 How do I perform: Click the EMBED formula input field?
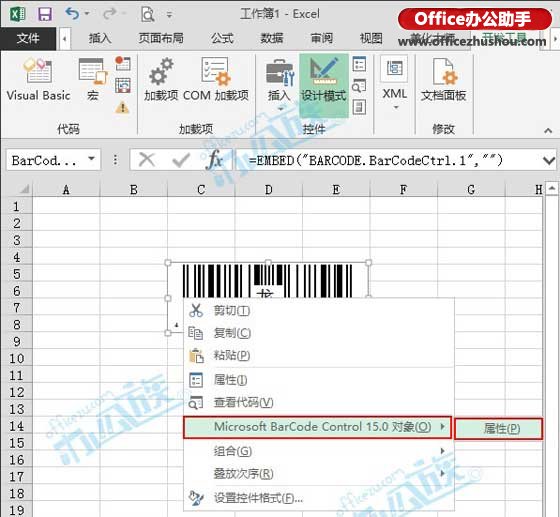click(389, 160)
